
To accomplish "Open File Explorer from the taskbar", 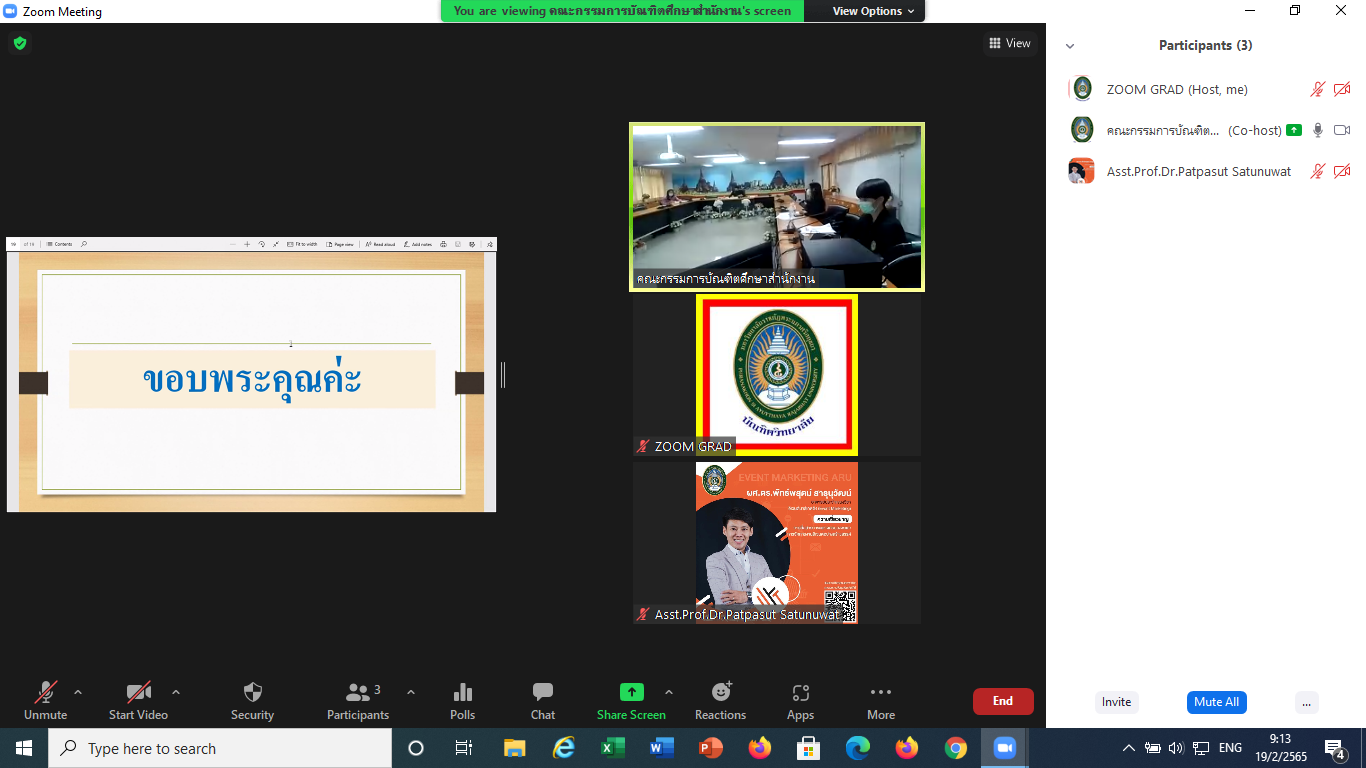I will point(514,748).
